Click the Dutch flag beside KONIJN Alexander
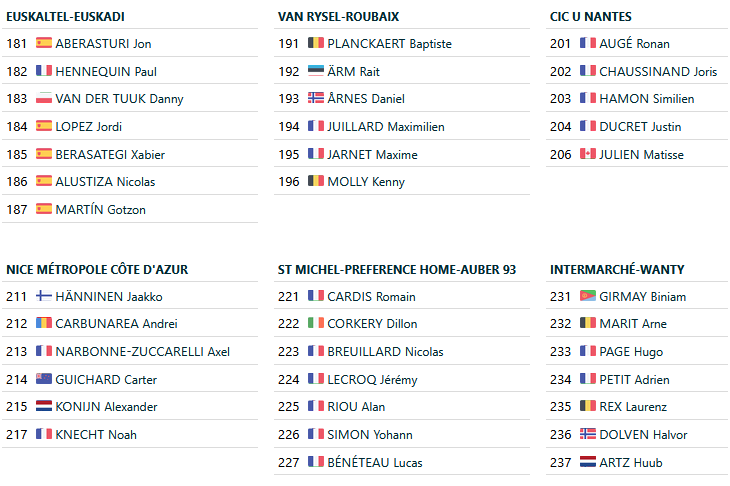 (x=44, y=407)
